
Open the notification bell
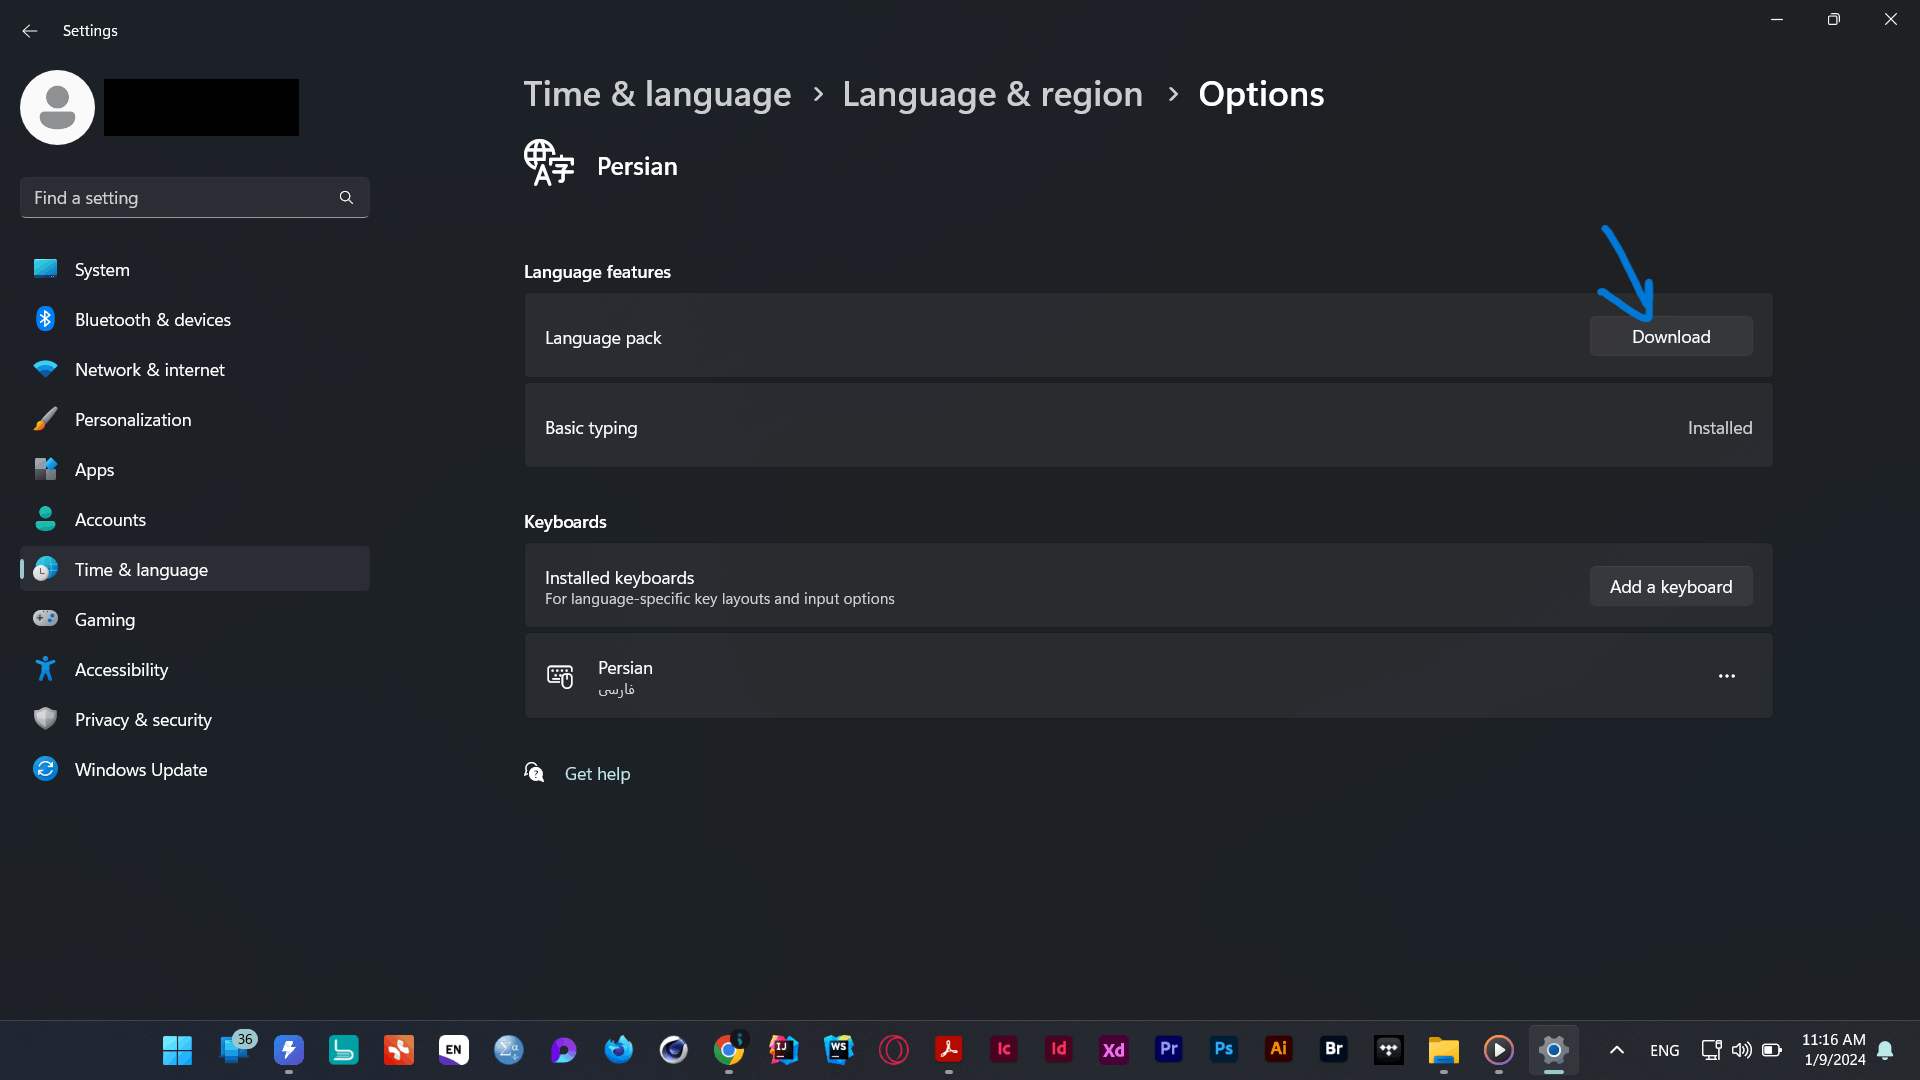pos(1885,1050)
